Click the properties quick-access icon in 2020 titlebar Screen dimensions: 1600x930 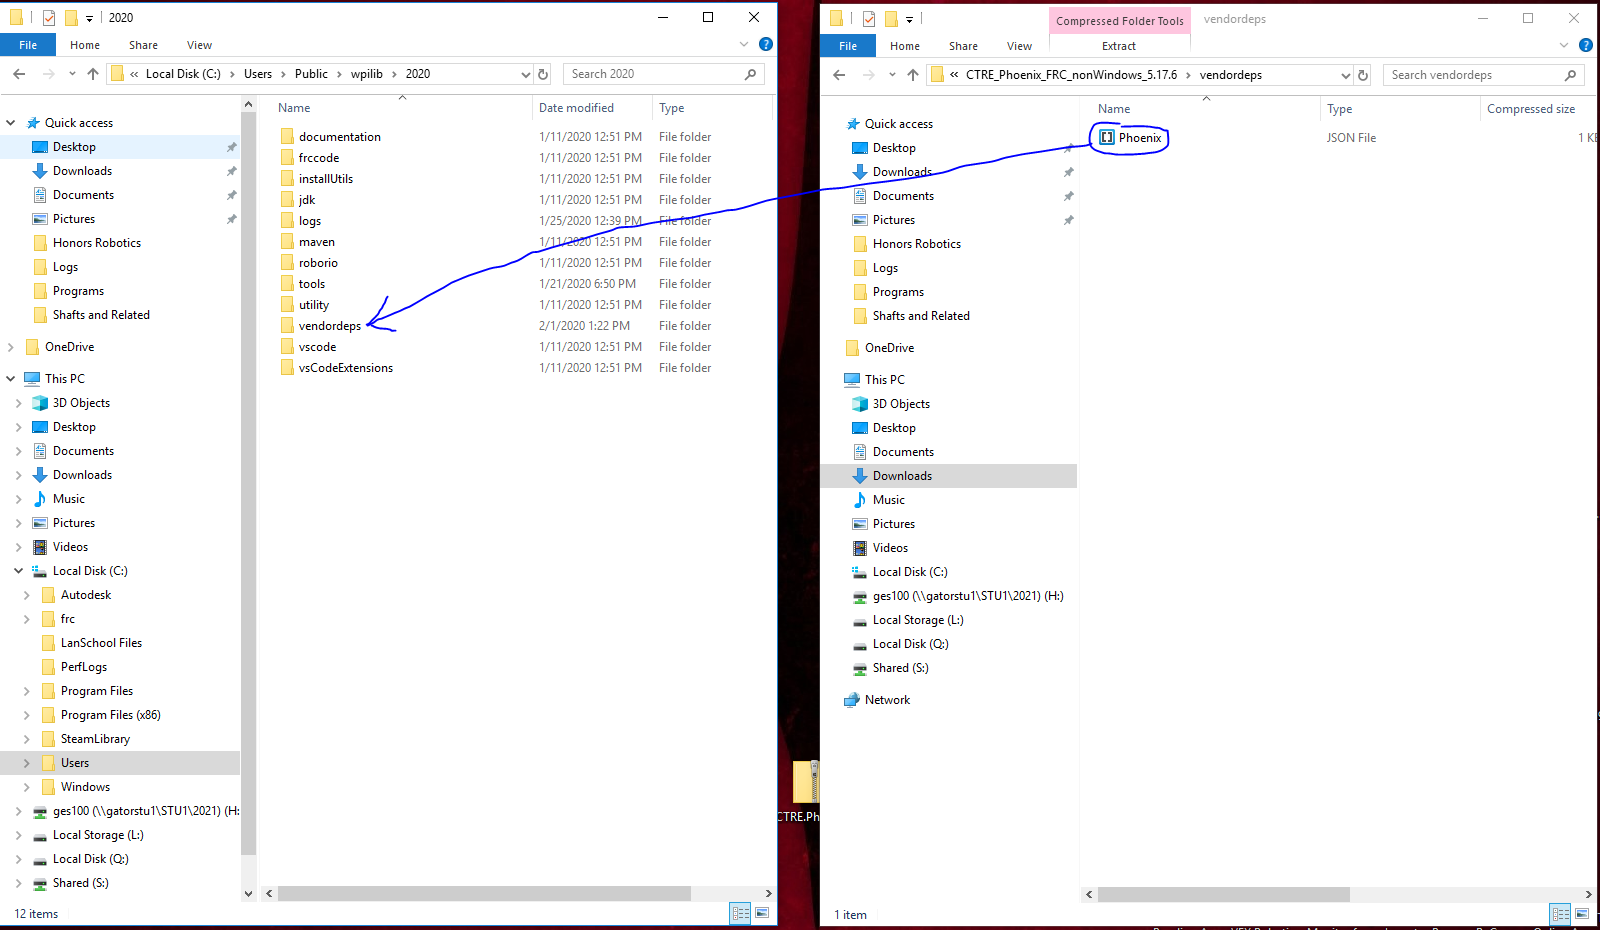[x=48, y=17]
